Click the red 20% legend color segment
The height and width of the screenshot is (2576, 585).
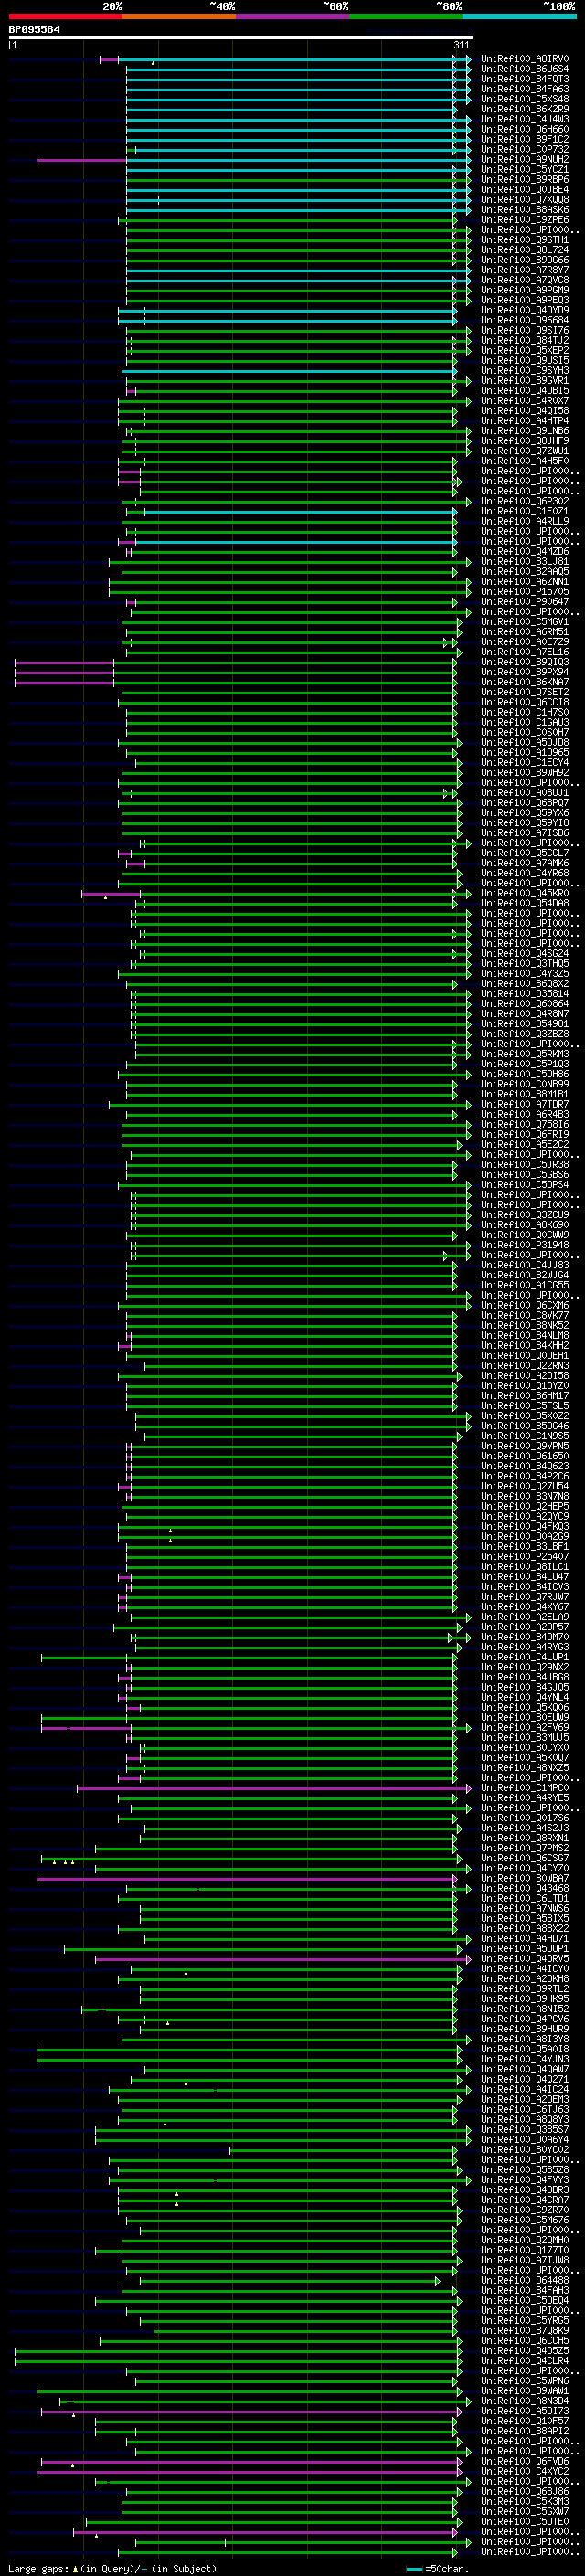[65, 16]
